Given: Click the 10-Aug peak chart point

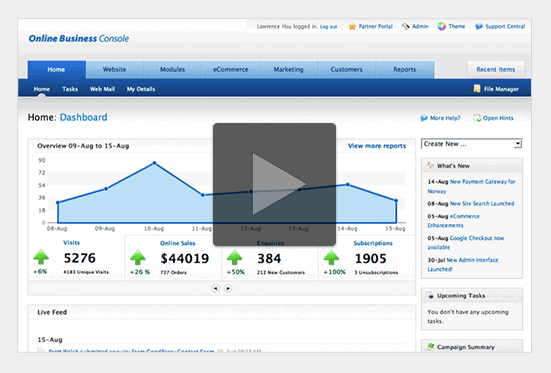Looking at the screenshot, I should [x=154, y=163].
